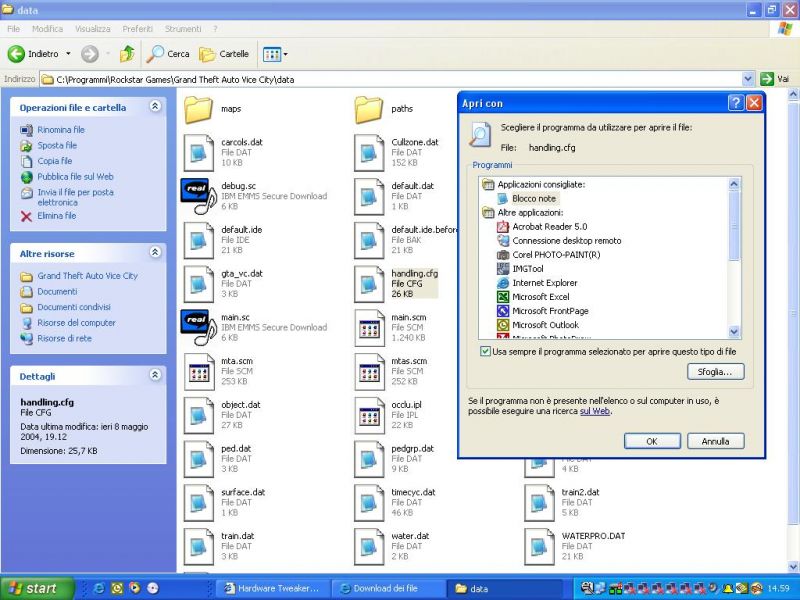Select the debug.sc RealPlayer file icon
Screen dimensions: 800x600
tap(198, 196)
